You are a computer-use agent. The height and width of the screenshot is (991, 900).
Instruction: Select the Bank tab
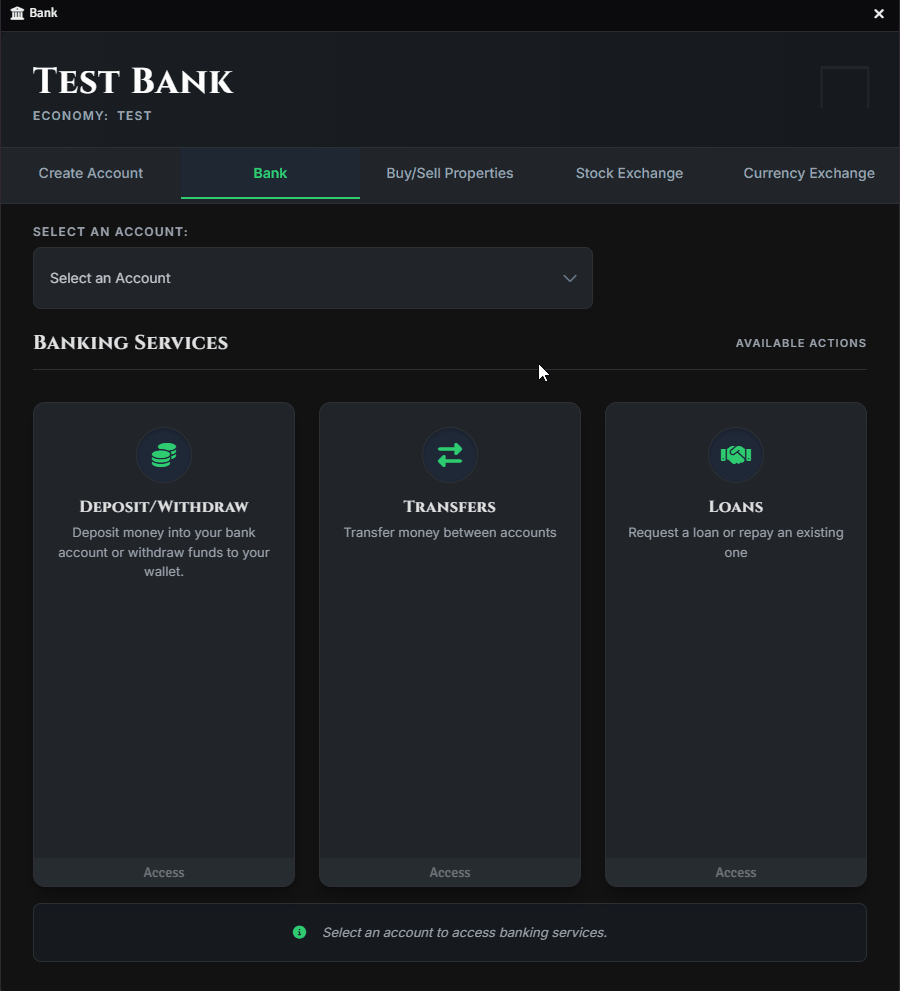point(271,173)
